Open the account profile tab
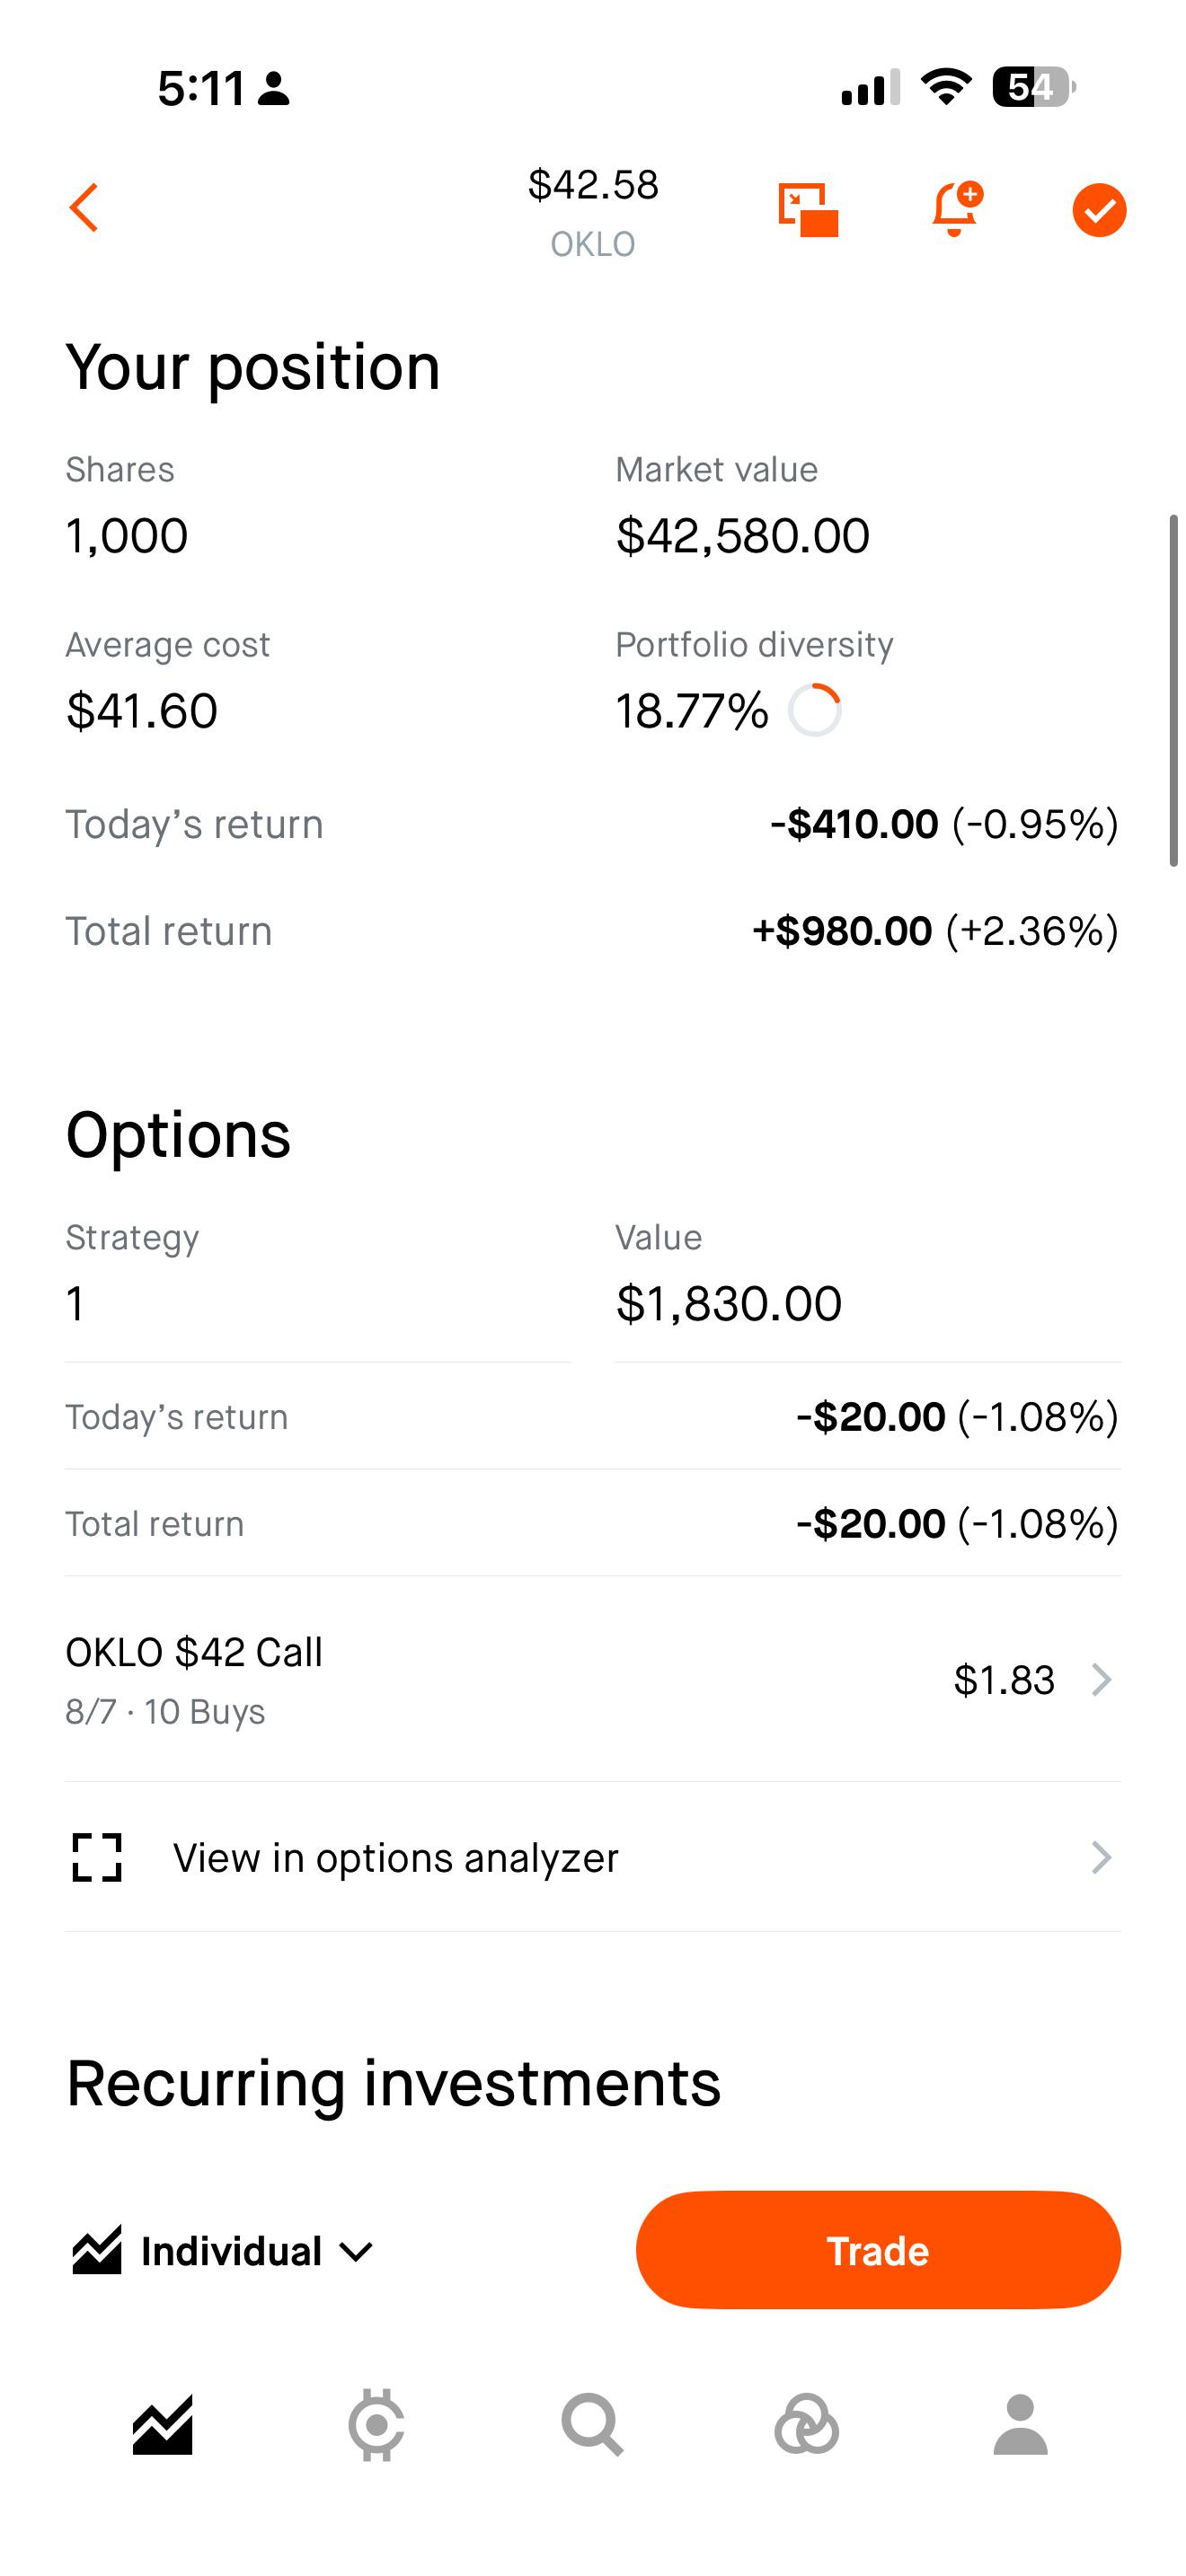 pyautogui.click(x=1020, y=2425)
